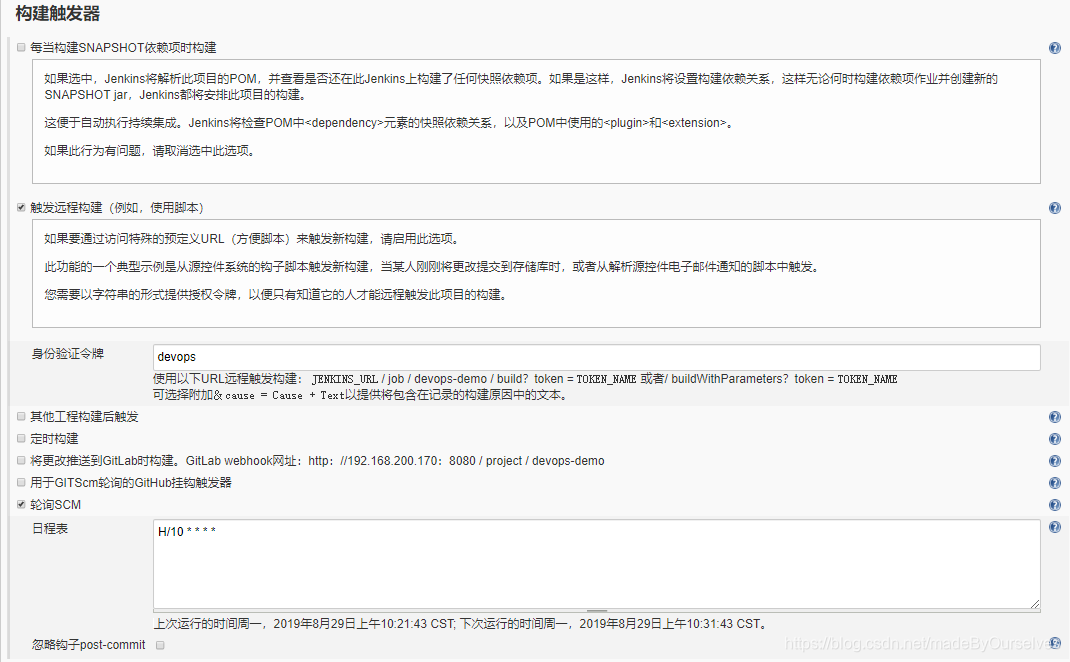Toggle the 忽略钩子post-commit checkbox
Viewport: 1070px width, 662px height.
click(160, 645)
